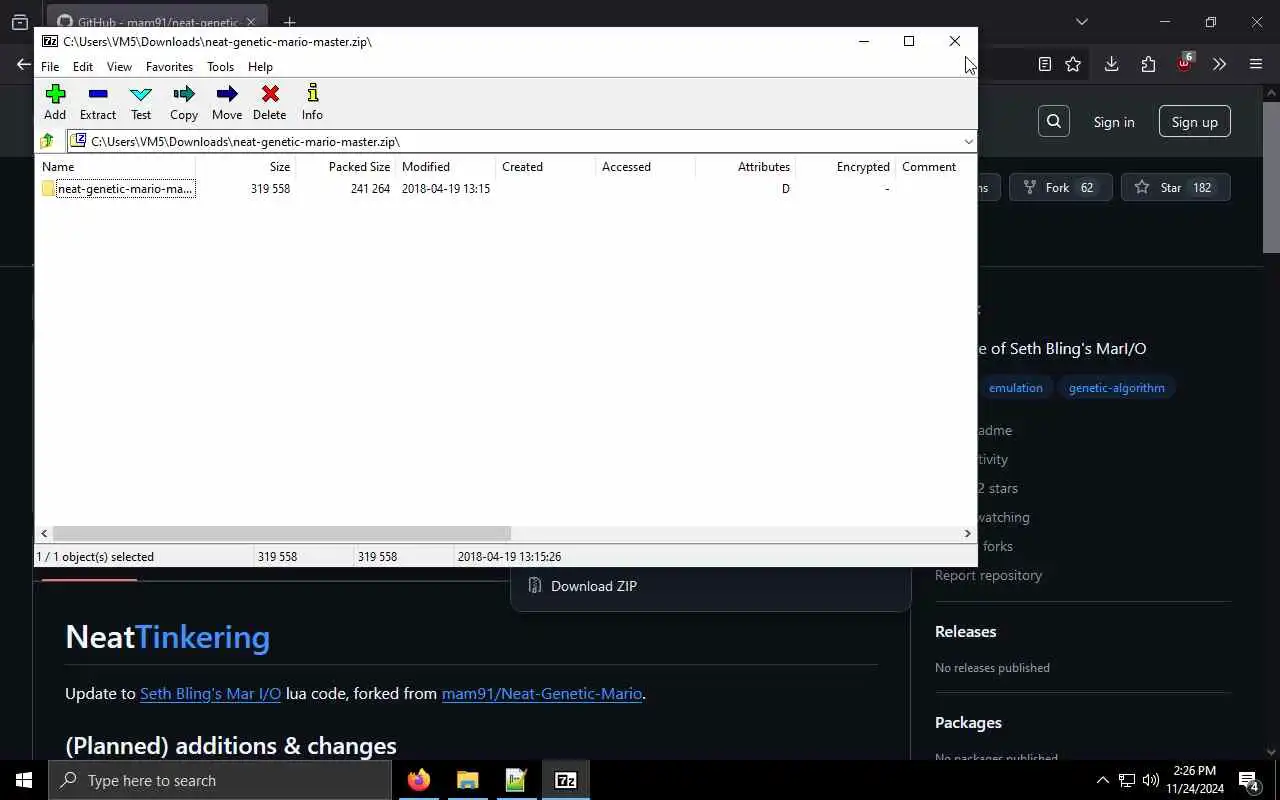Show hidden system tray icons chevron
The height and width of the screenshot is (800, 1280).
coord(1102,780)
